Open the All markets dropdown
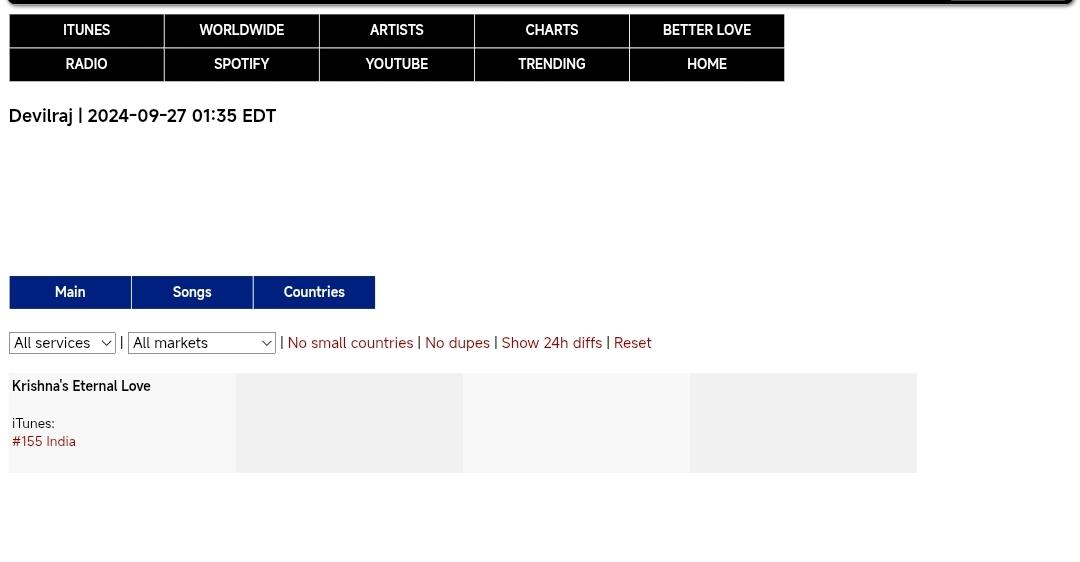1080x562 pixels. [201, 343]
